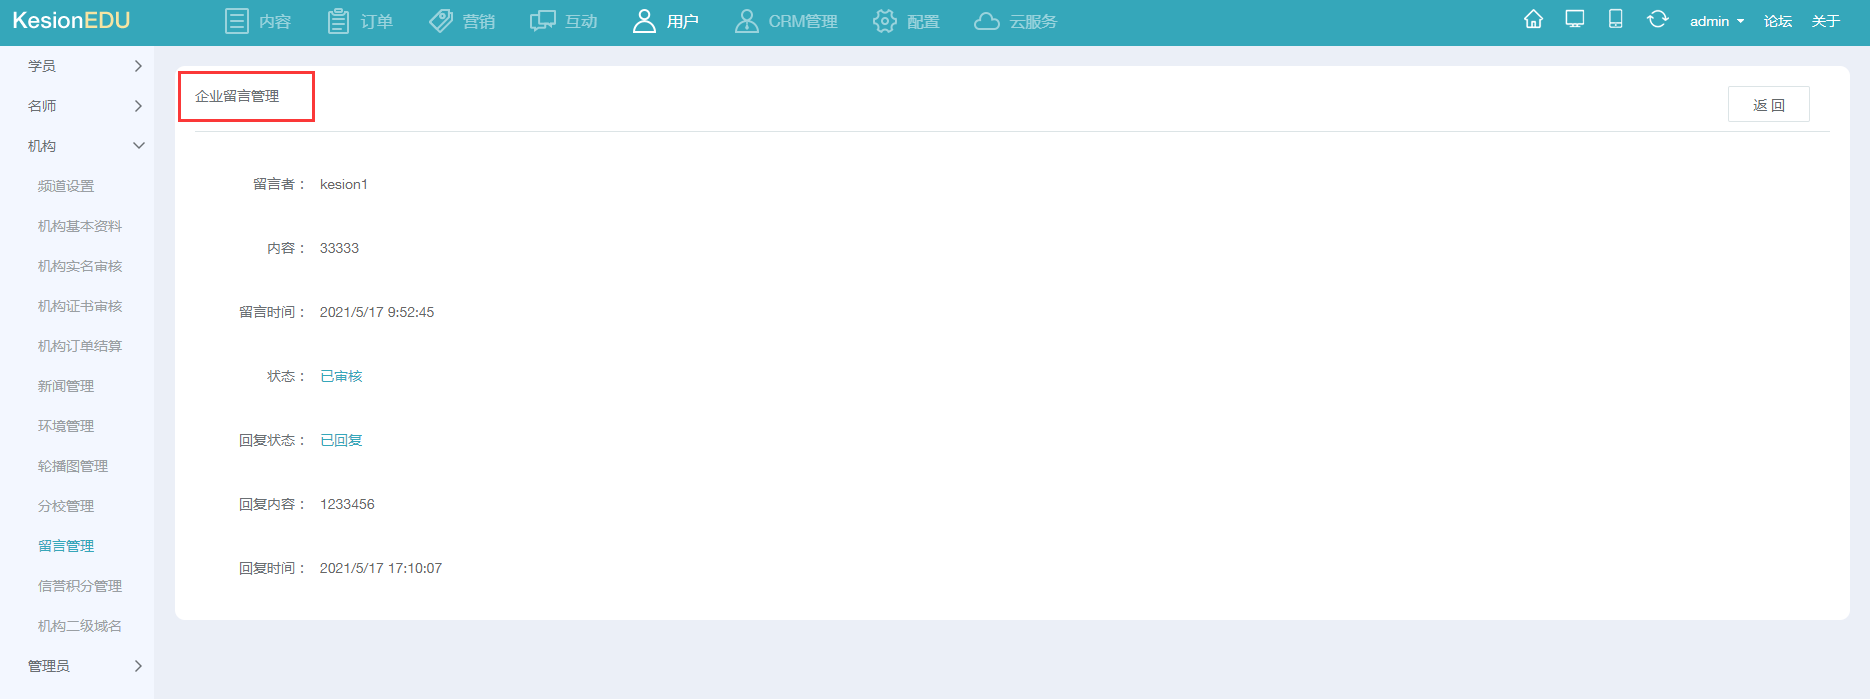1870x699 pixels.
Task: Click the home icon in top bar
Action: pyautogui.click(x=1533, y=20)
